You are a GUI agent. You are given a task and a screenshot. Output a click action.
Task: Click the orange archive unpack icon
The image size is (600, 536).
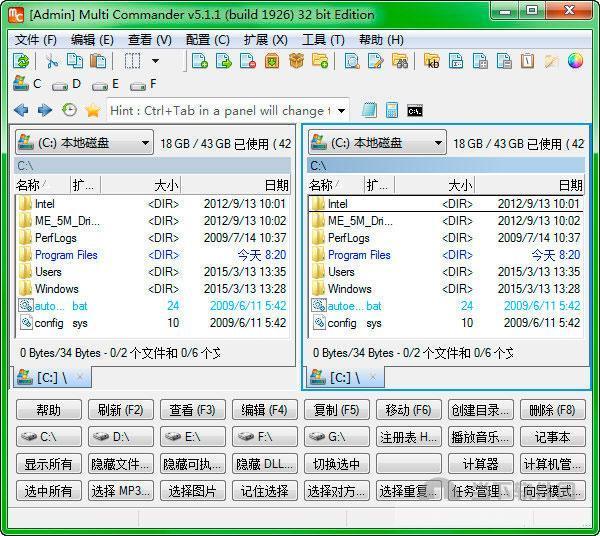pos(272,61)
